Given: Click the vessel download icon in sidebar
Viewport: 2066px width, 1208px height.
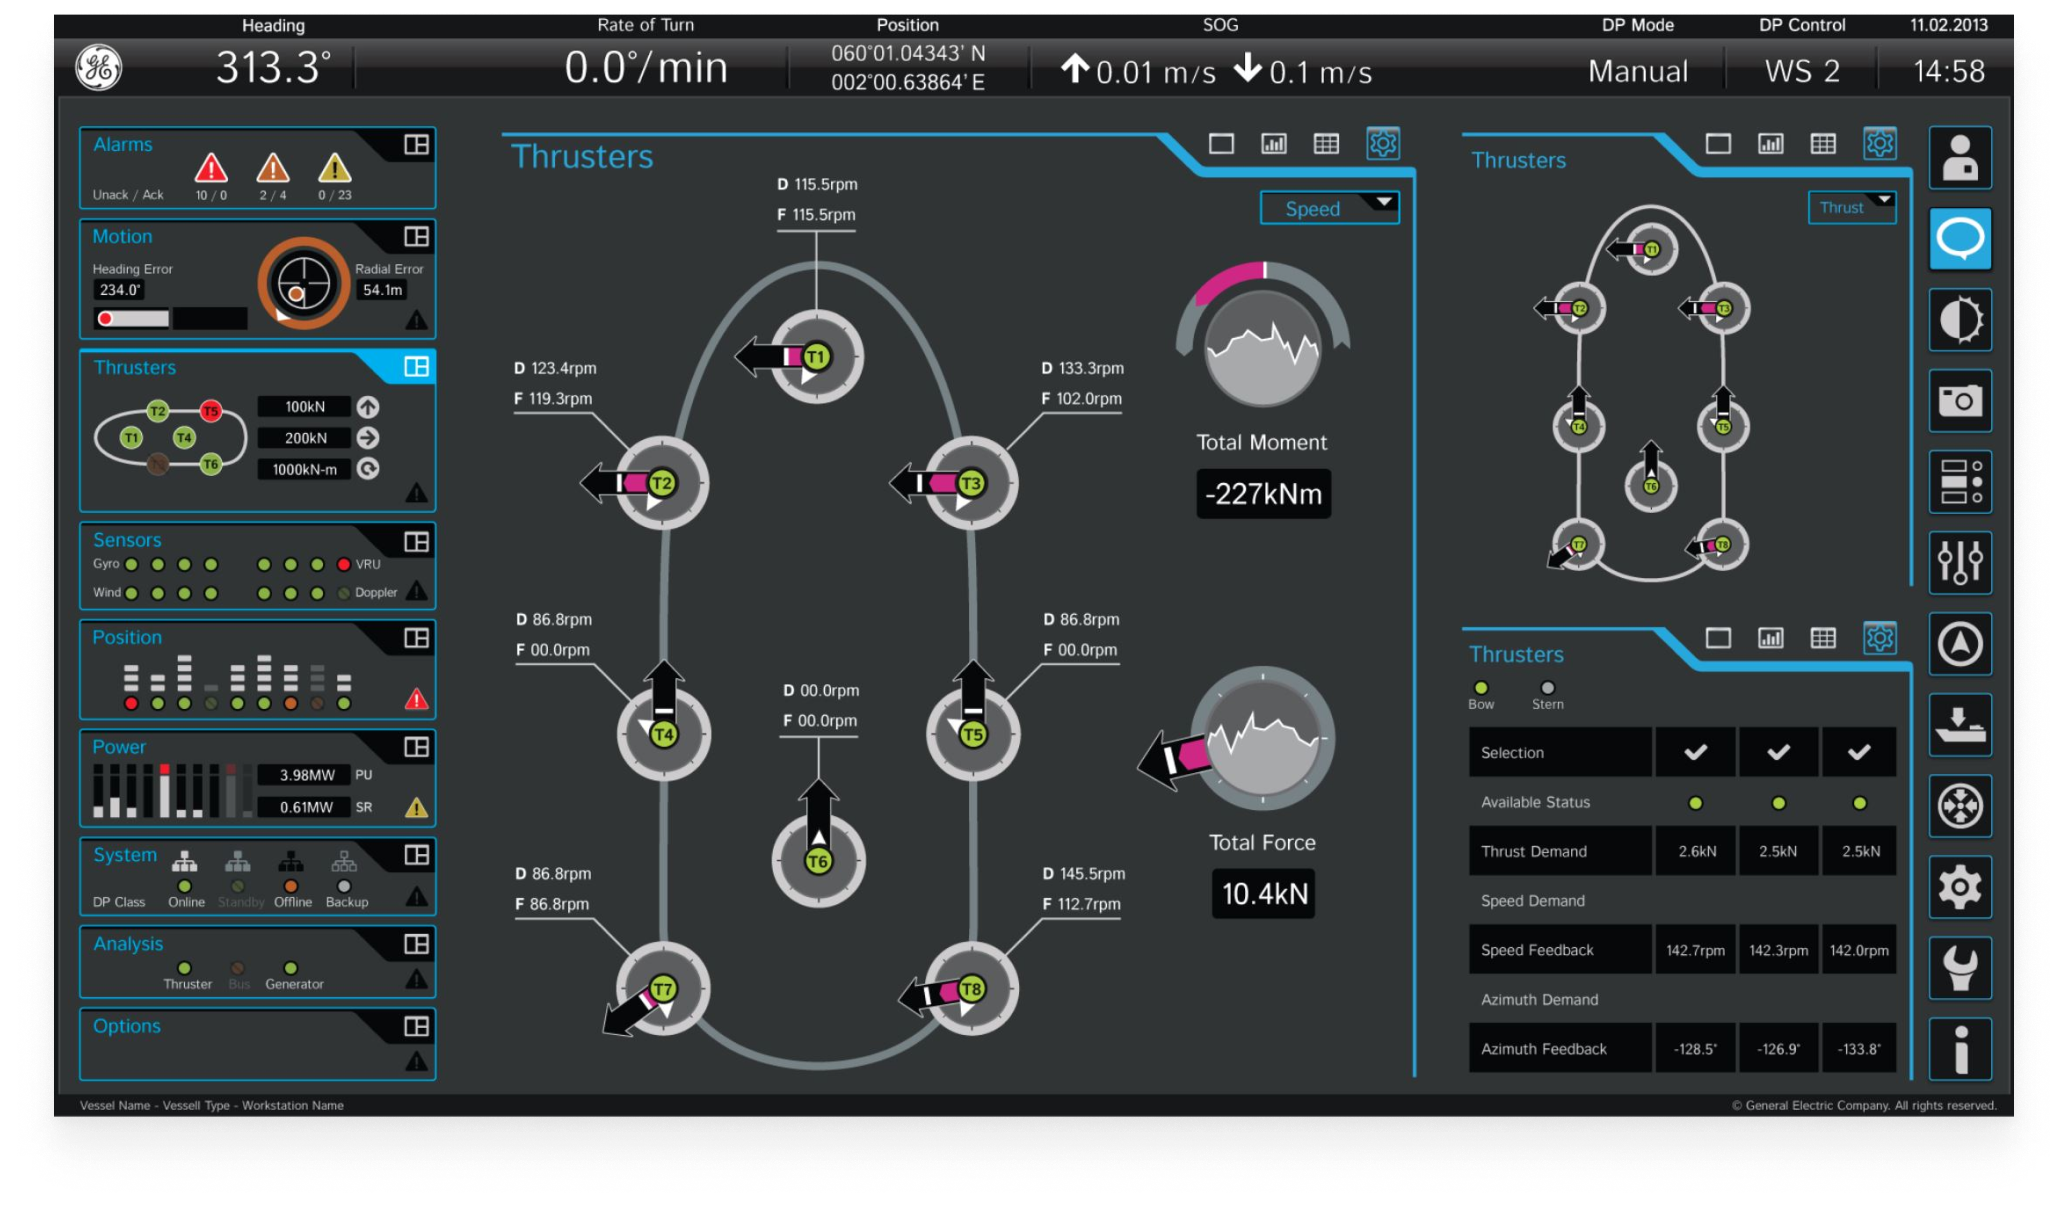Looking at the screenshot, I should click(x=1959, y=725).
